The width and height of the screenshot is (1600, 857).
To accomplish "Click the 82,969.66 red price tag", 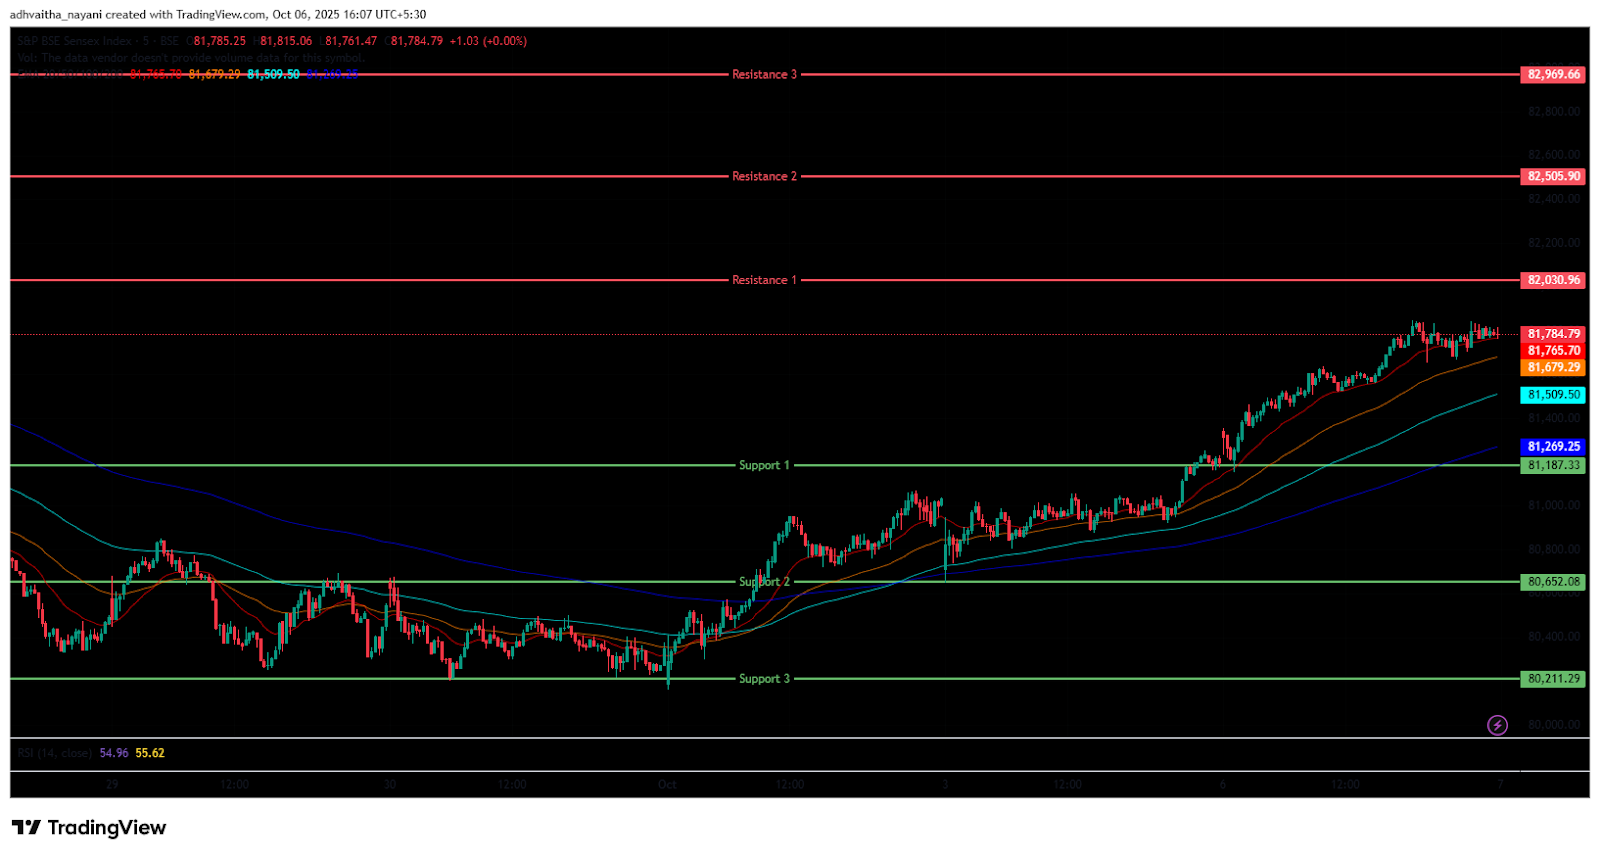I will [1553, 74].
